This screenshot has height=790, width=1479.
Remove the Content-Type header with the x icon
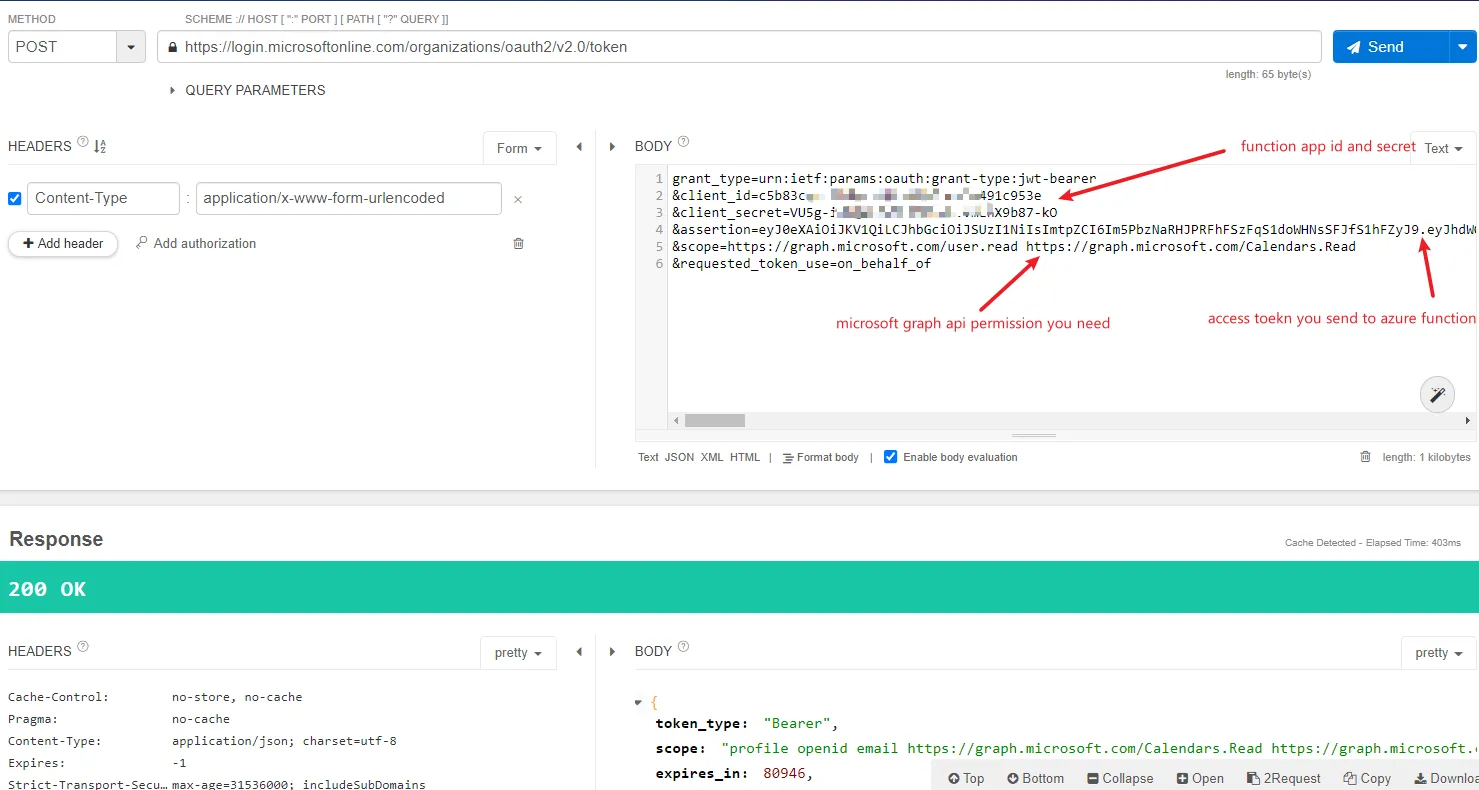click(x=518, y=199)
